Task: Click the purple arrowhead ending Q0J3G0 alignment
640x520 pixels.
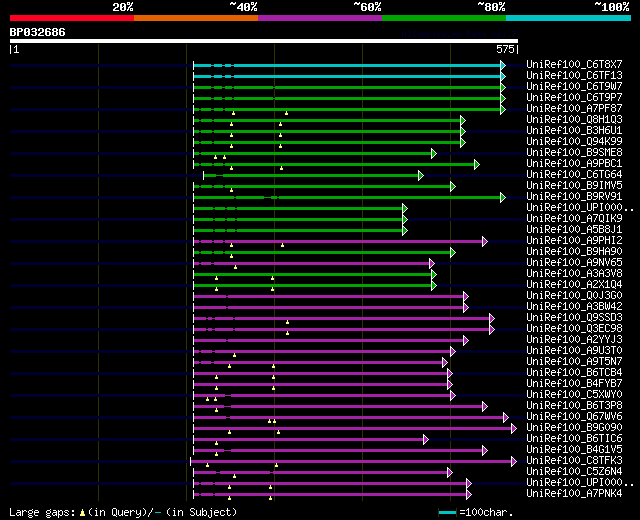Action: (x=466, y=297)
